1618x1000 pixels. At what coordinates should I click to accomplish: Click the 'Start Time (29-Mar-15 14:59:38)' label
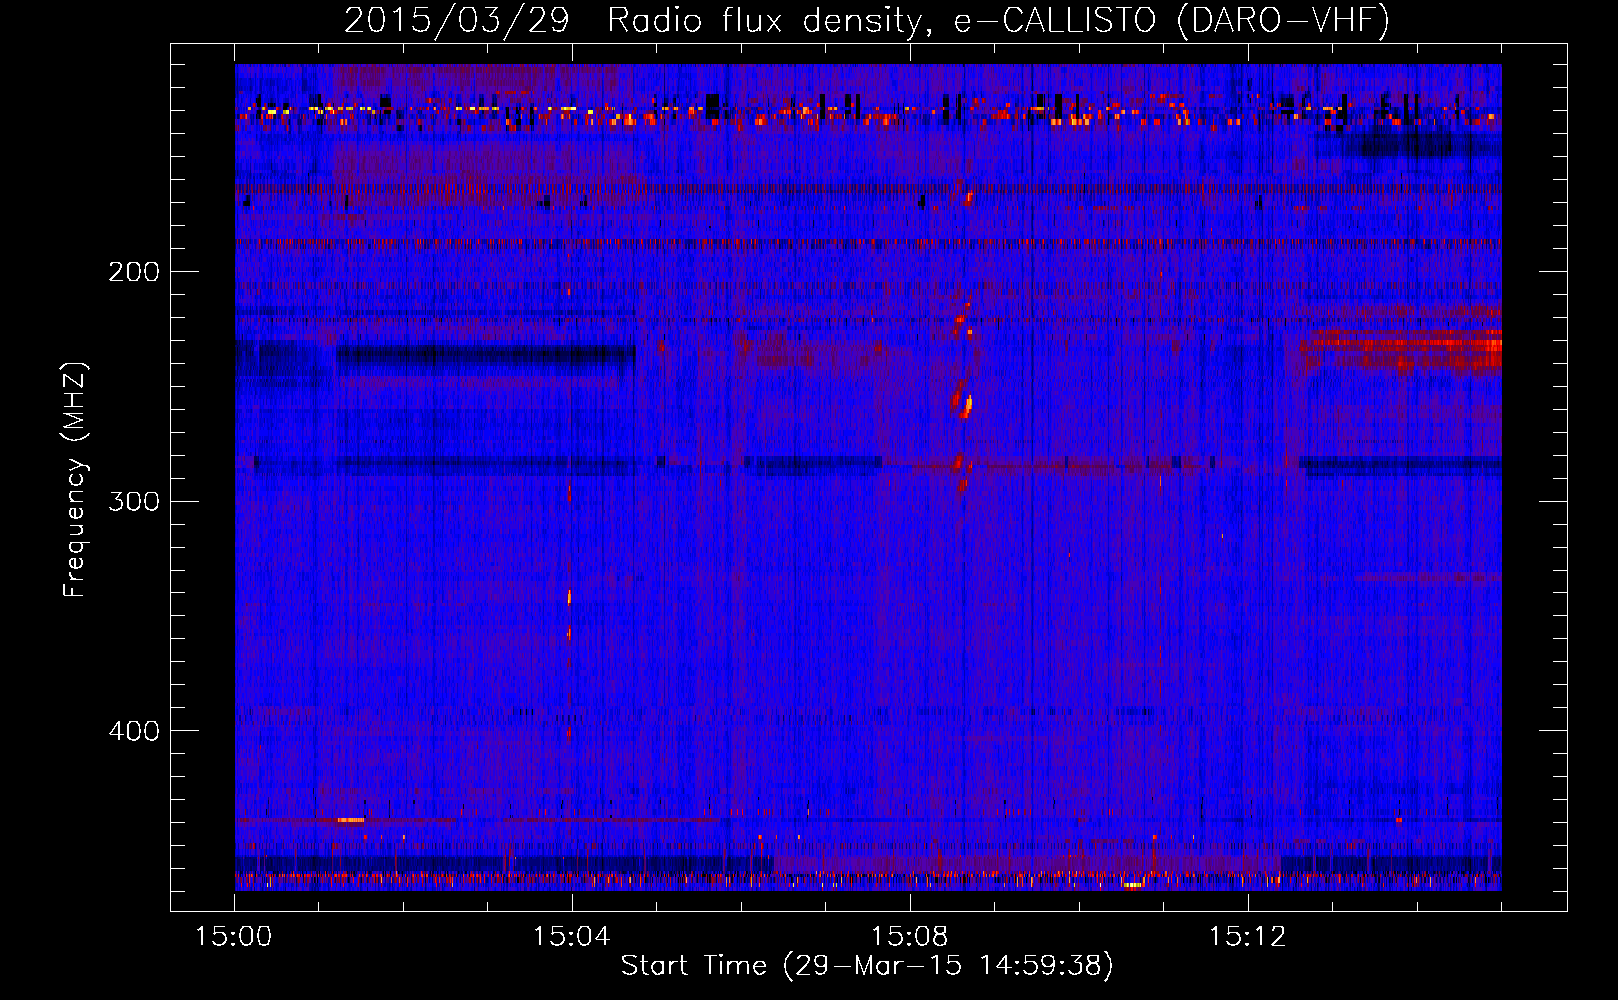coord(867,966)
